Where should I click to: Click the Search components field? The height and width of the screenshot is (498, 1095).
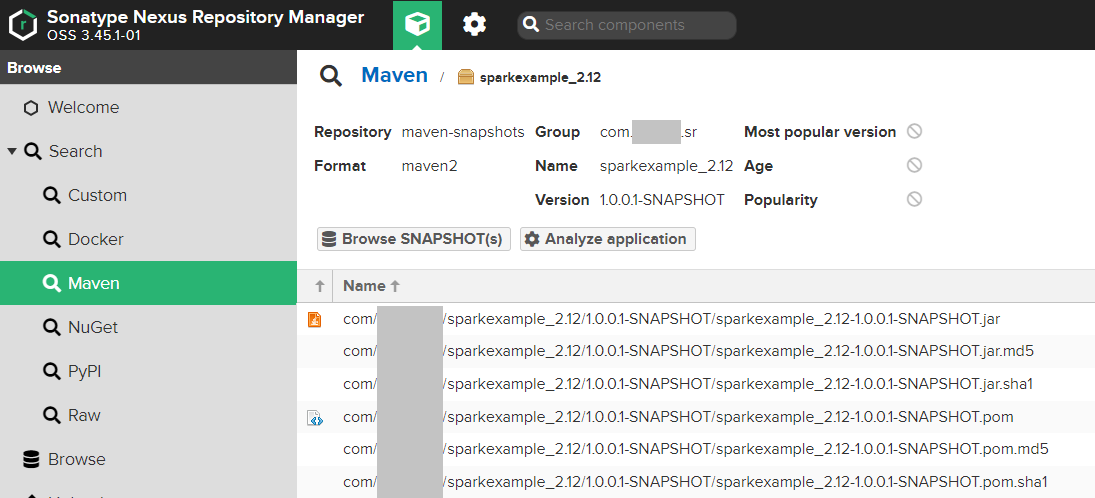pos(626,25)
